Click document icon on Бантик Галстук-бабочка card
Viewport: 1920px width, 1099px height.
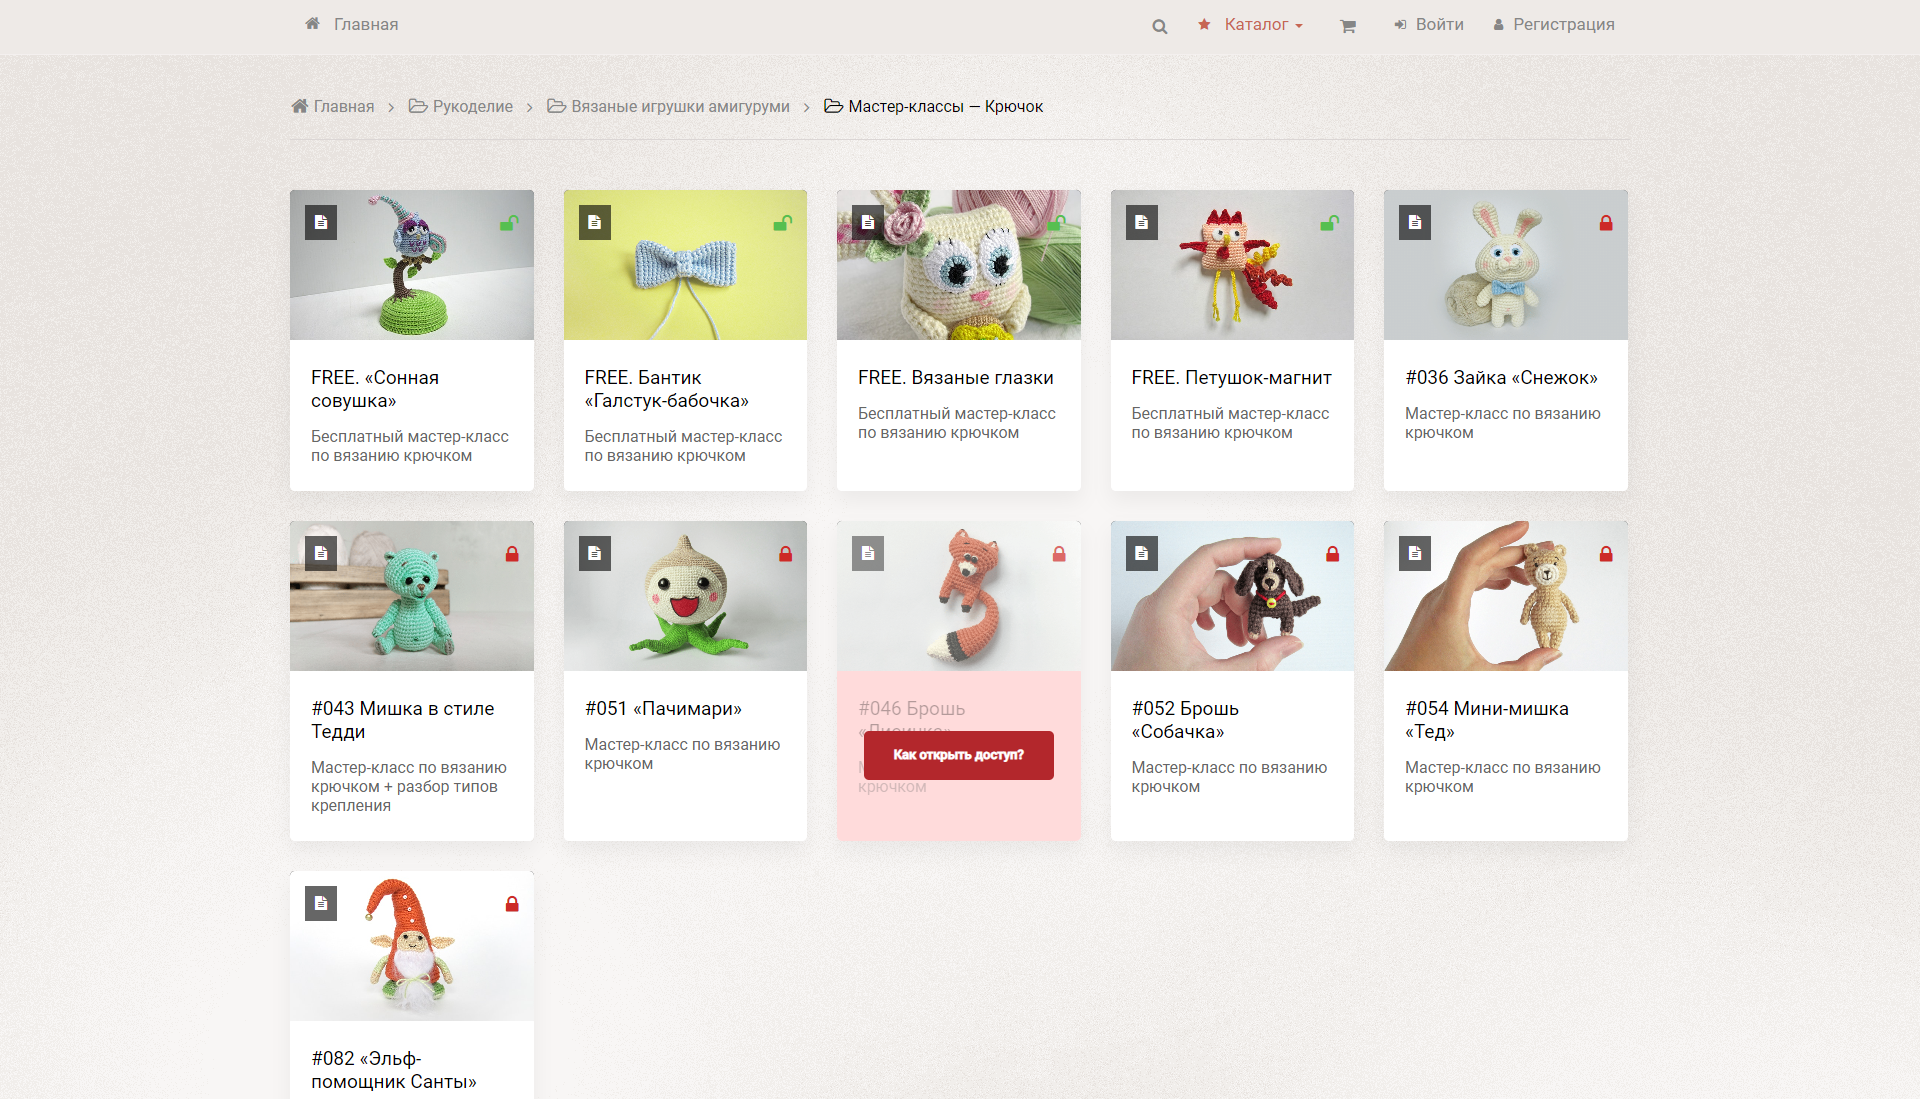(595, 223)
